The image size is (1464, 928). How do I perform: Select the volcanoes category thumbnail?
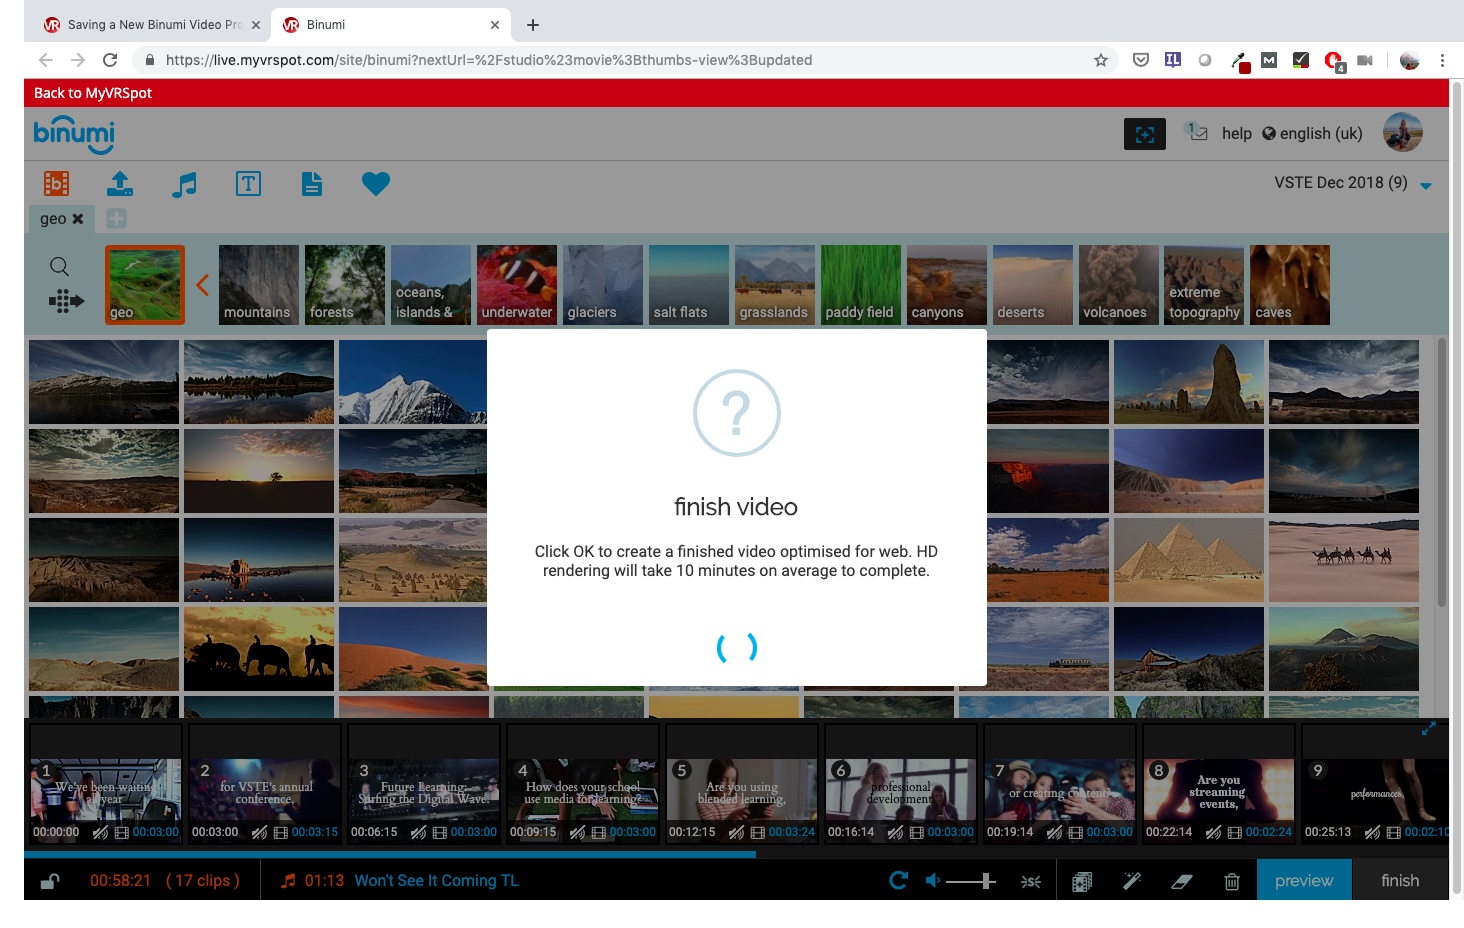coord(1119,285)
